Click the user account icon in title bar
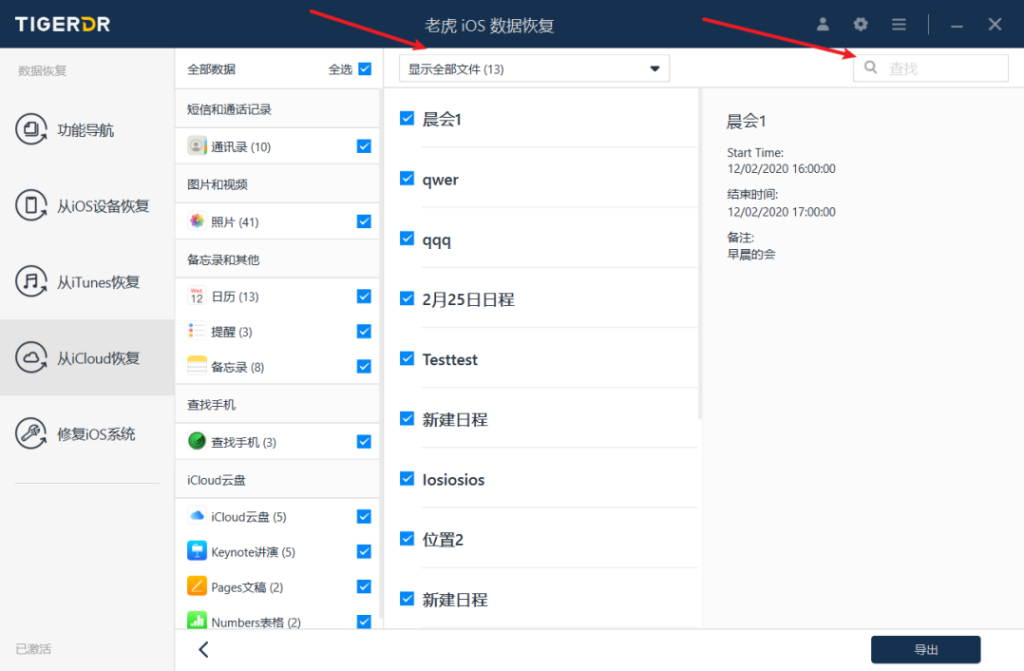Viewport: 1024px width, 671px height. coord(823,24)
